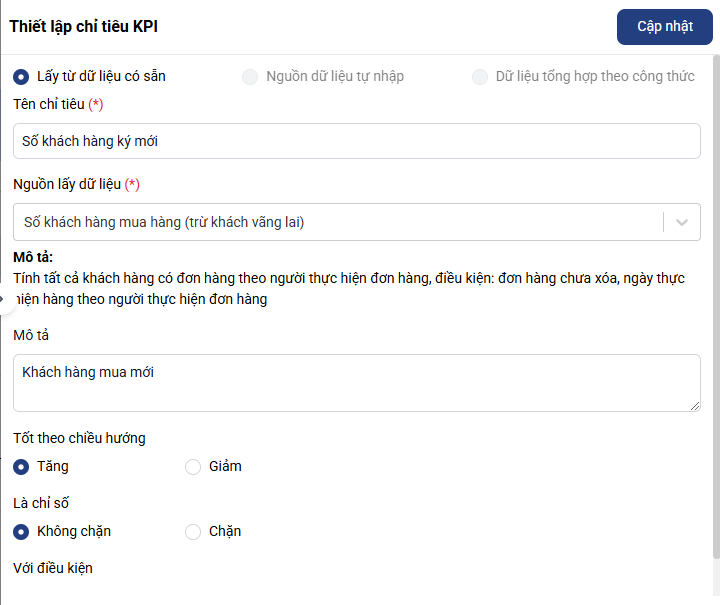The height and width of the screenshot is (605, 720).
Task: Select the 'Không chặn' radio option
Action: click(x=21, y=531)
